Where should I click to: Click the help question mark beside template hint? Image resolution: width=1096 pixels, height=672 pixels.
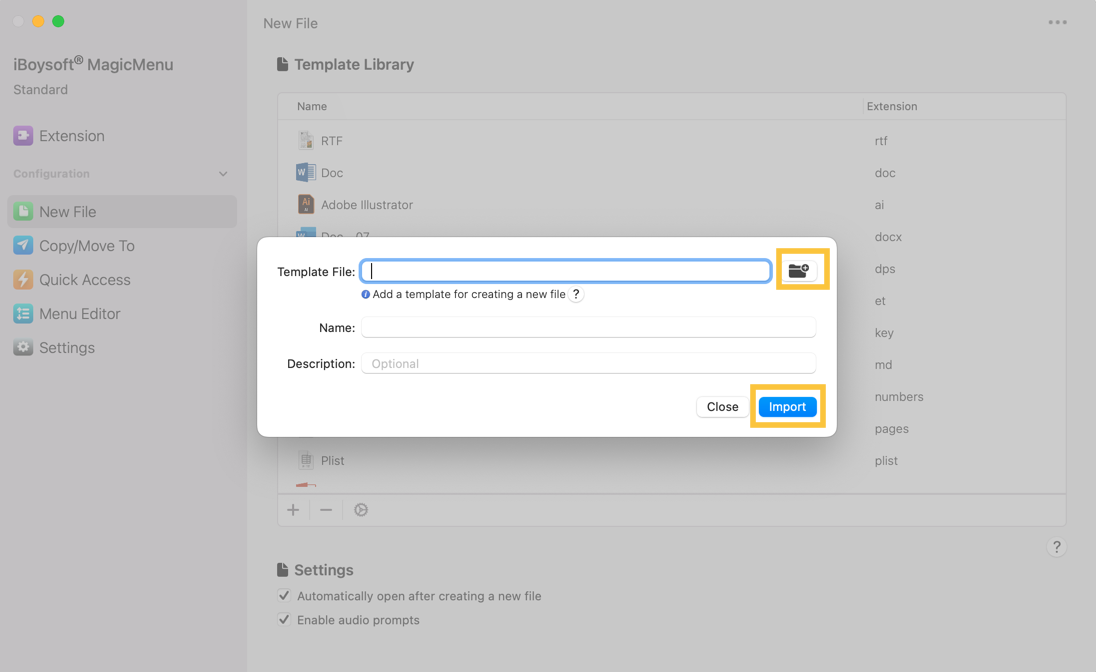[576, 294]
